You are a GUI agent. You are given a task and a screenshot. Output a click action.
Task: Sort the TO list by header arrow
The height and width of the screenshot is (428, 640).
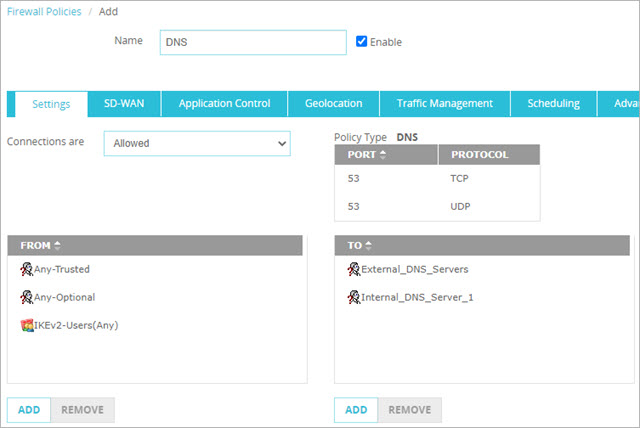click(x=368, y=245)
